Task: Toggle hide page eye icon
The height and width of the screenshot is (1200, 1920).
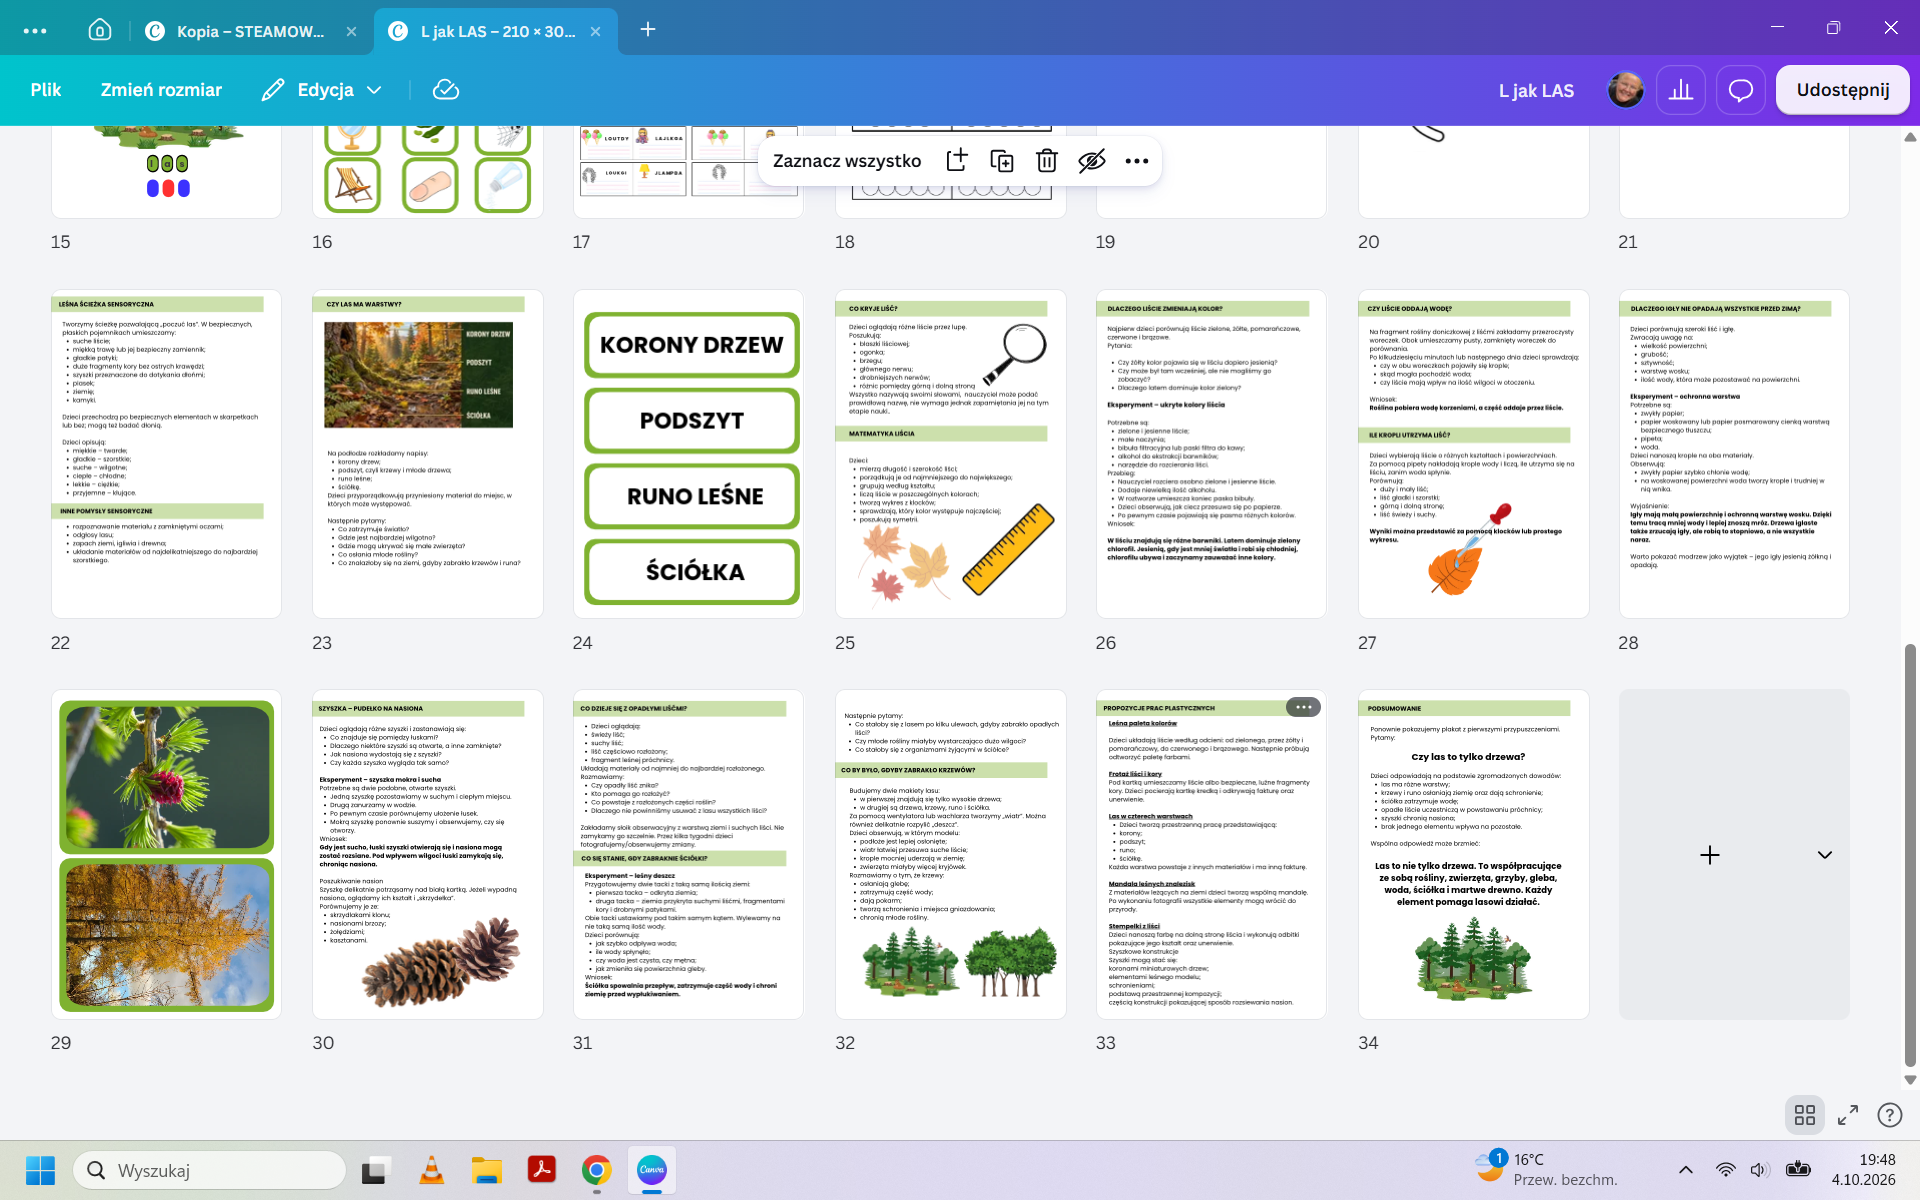Action: click(x=1091, y=161)
